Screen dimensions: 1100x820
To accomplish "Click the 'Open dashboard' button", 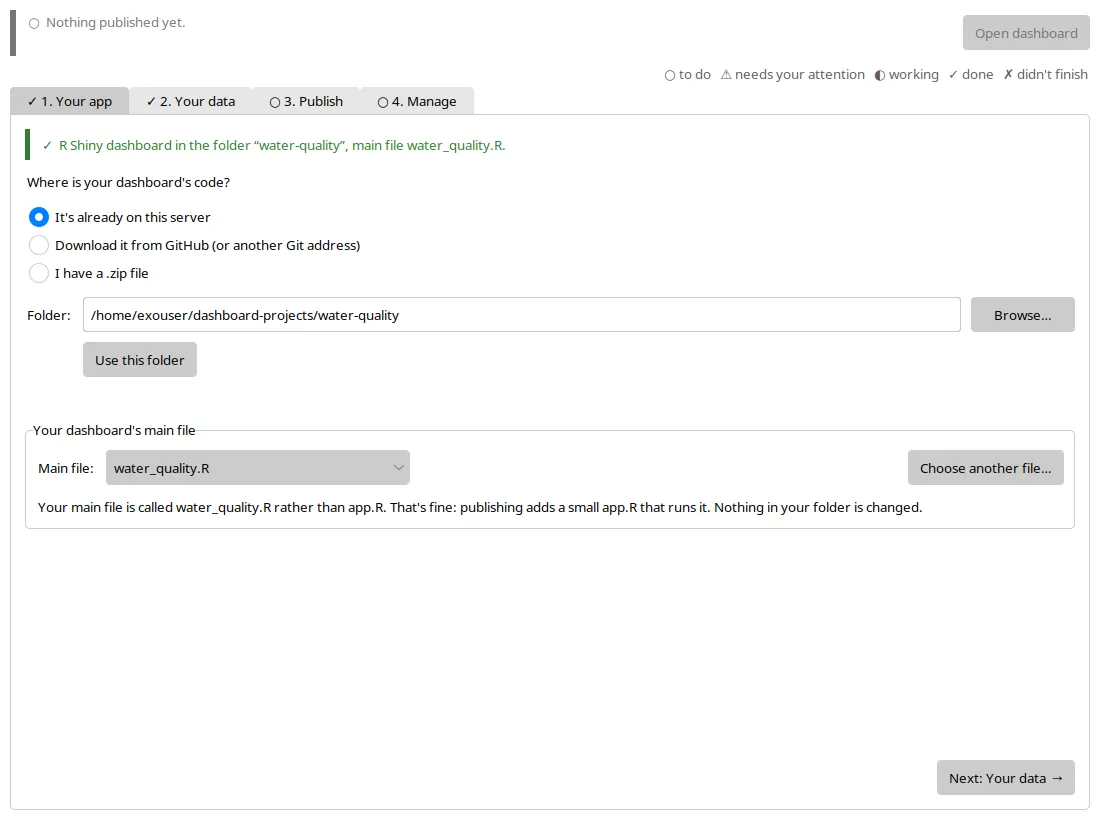I will tap(1026, 33).
